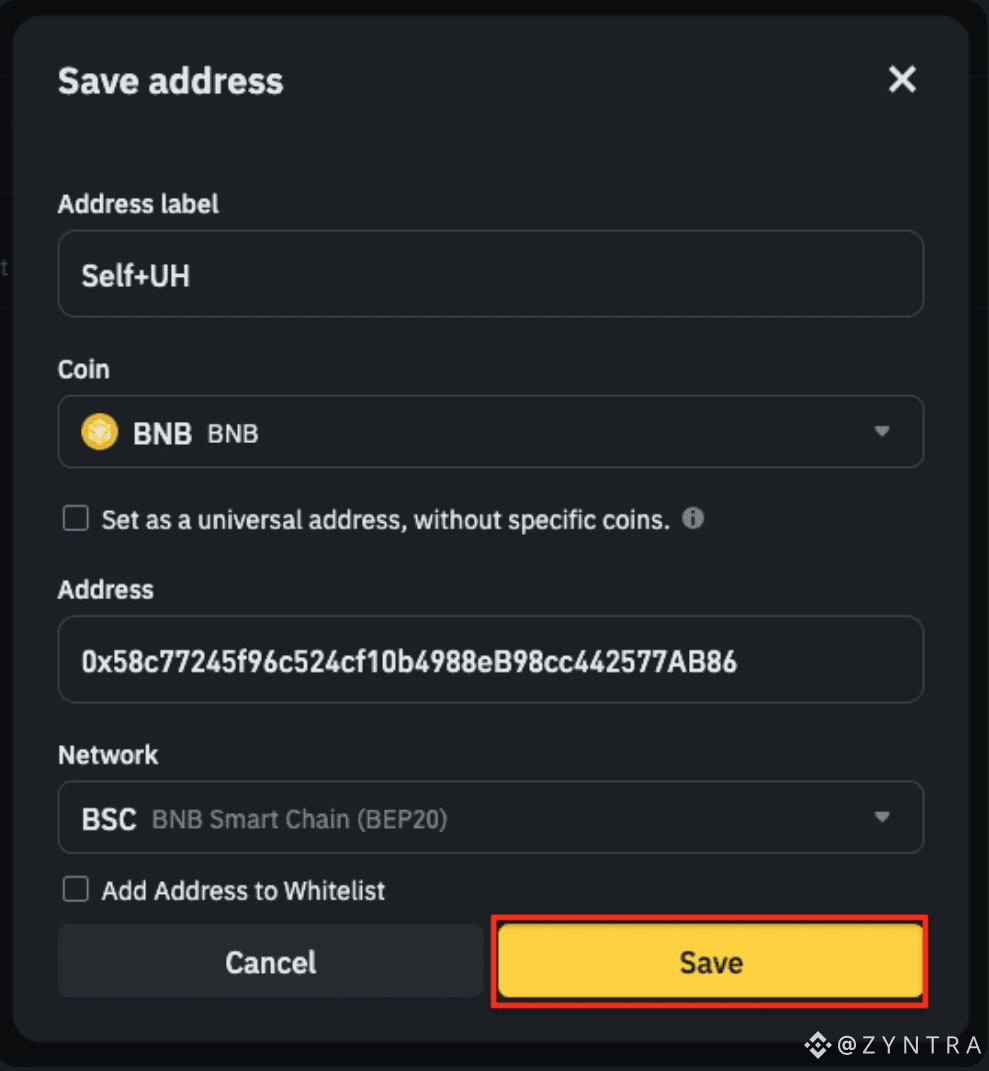The width and height of the screenshot is (989, 1071).
Task: Click the @ZYNTRA watermark text
Action: [910, 1044]
